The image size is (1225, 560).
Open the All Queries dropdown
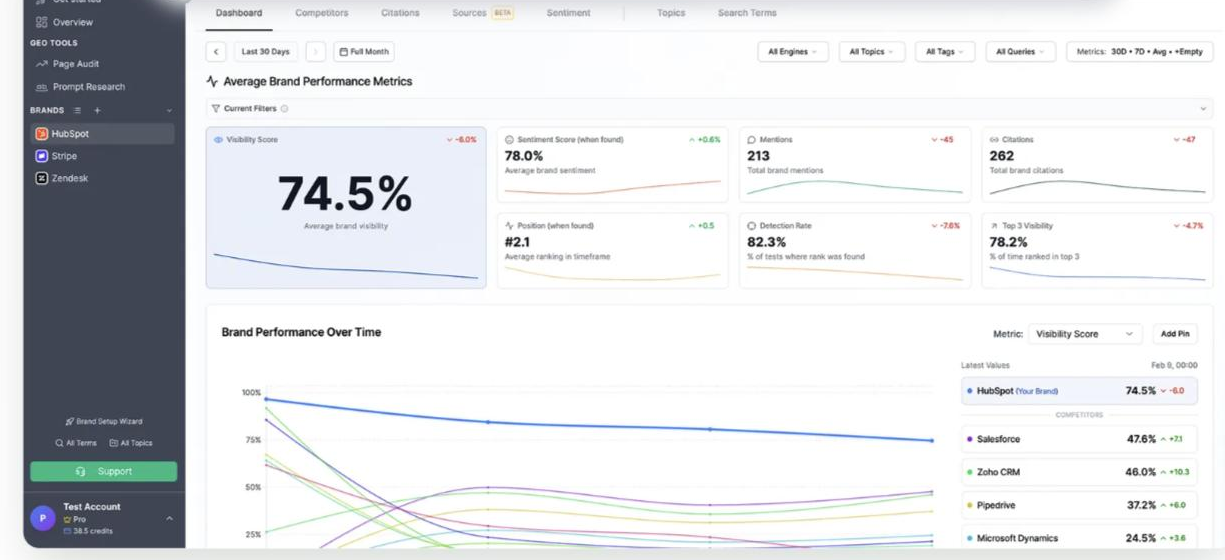point(1020,52)
